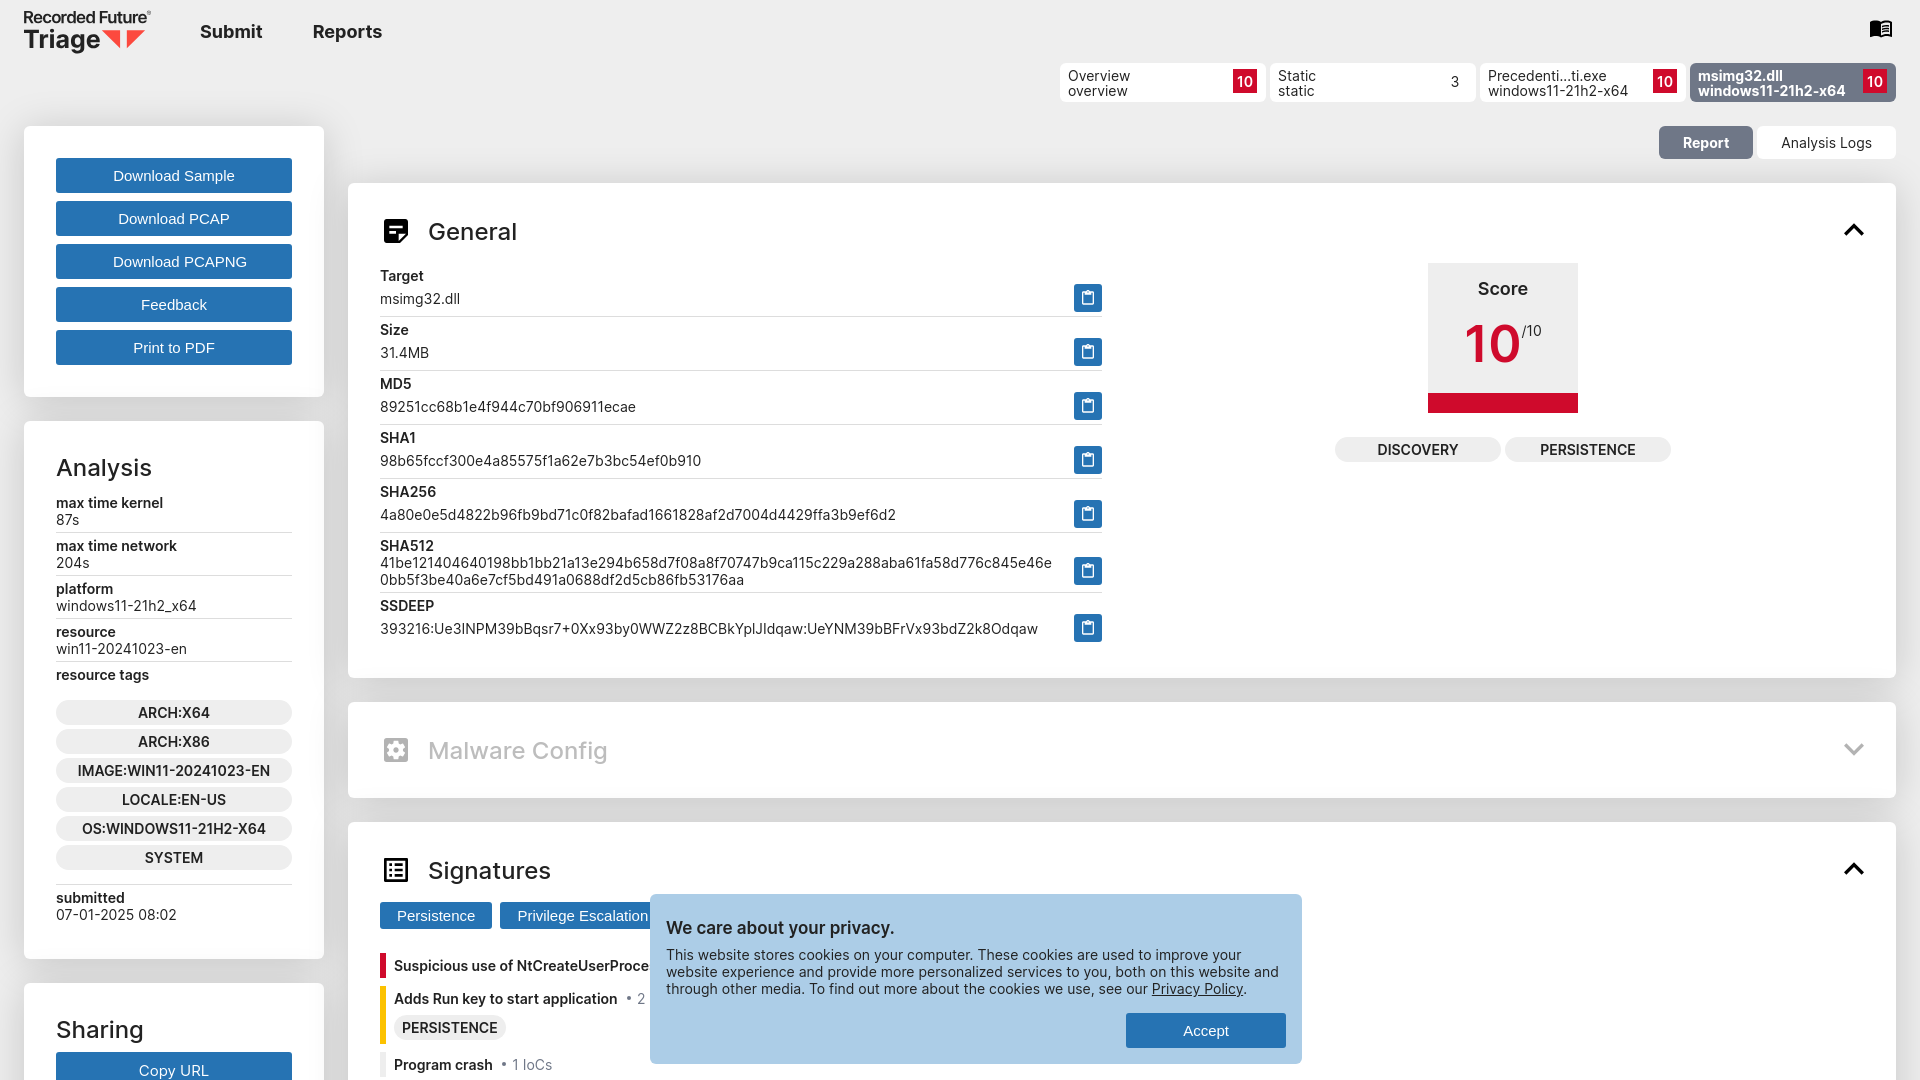Select the SHA256 hash text
The height and width of the screenshot is (1080, 1920).
tap(637, 515)
